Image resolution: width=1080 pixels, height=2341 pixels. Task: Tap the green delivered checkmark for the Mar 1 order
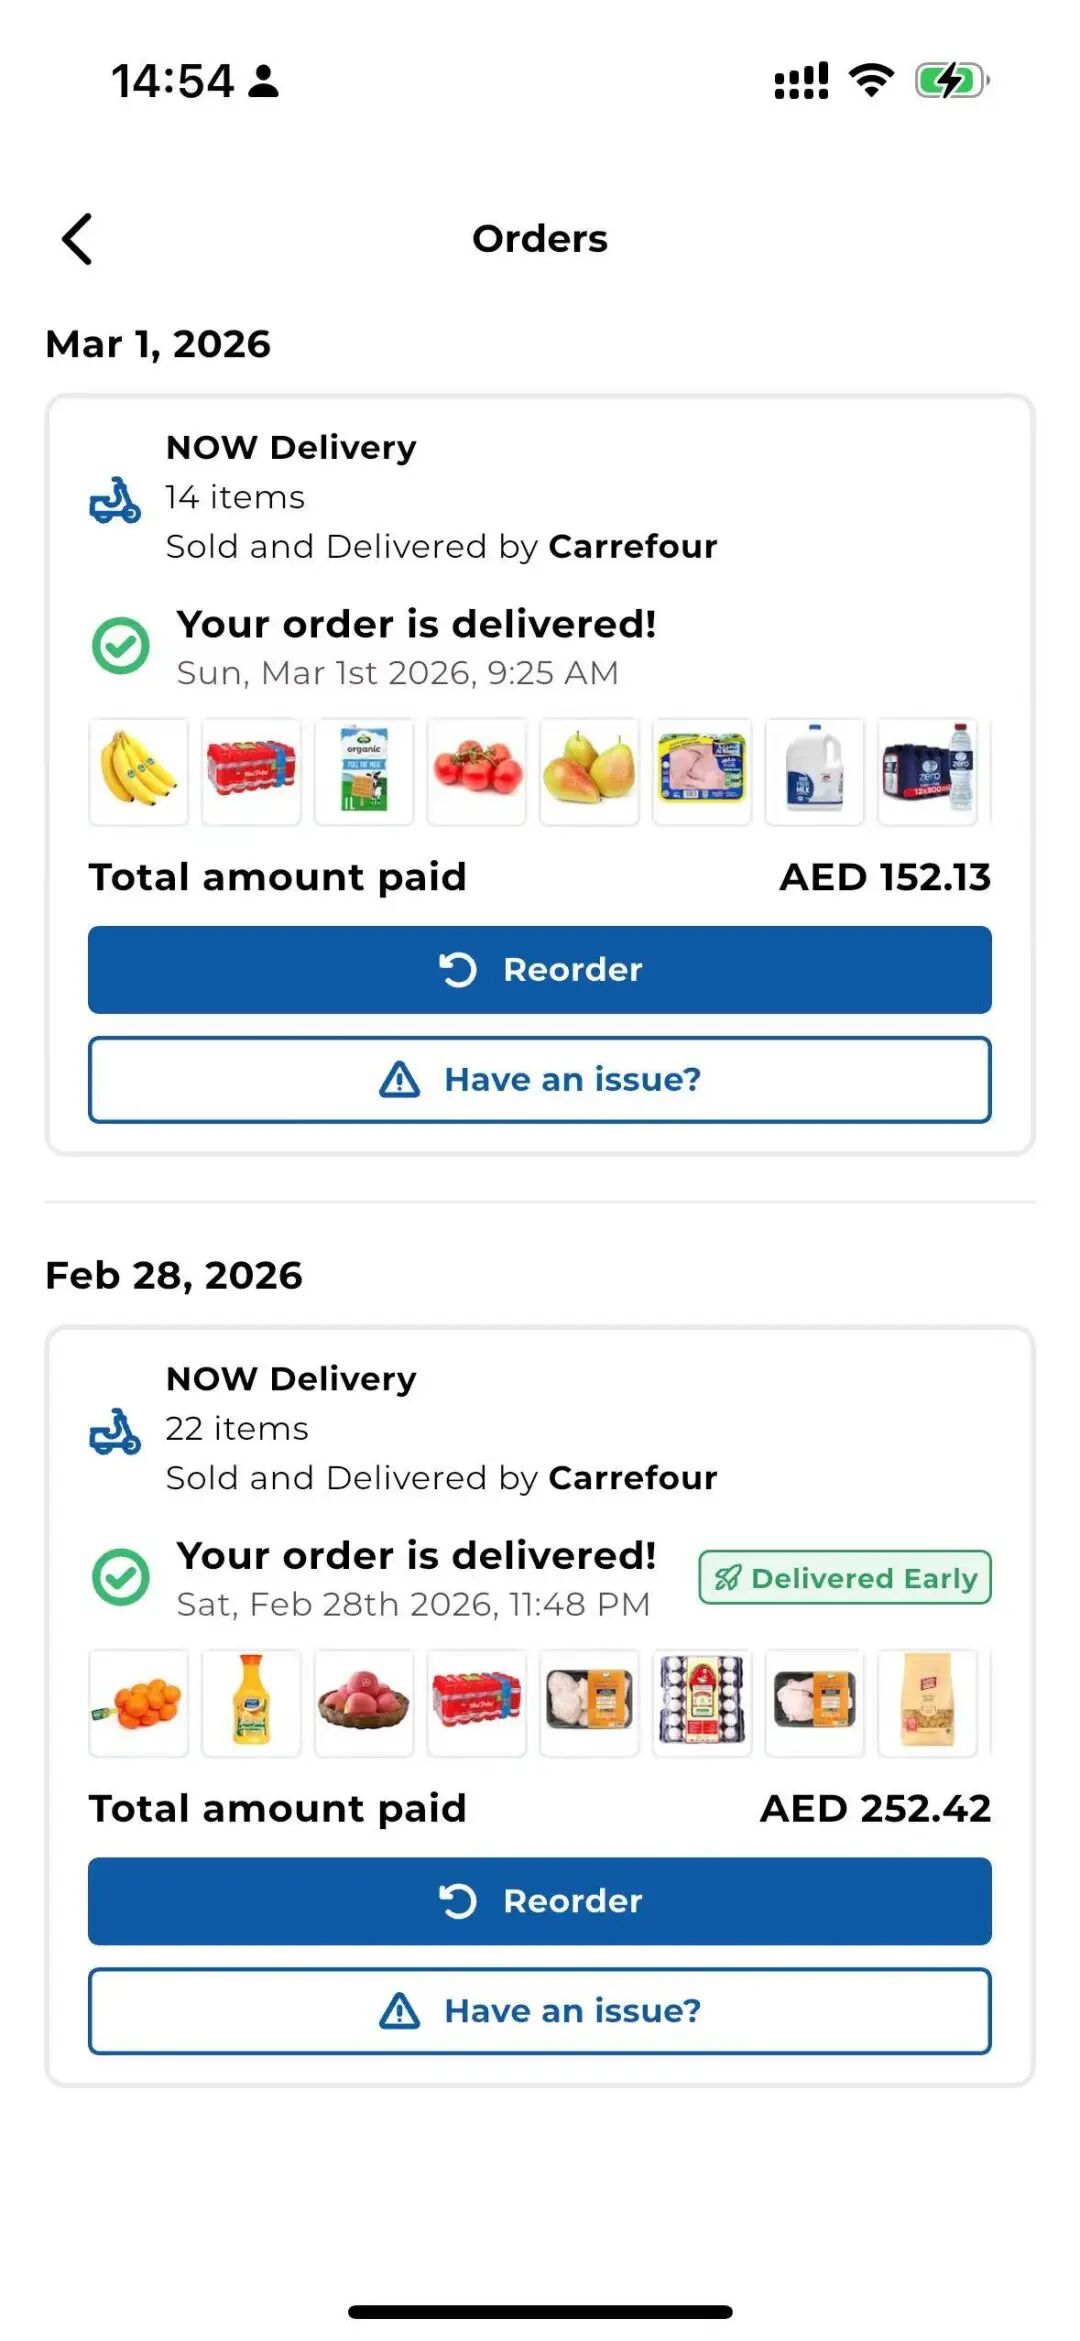[x=121, y=646]
